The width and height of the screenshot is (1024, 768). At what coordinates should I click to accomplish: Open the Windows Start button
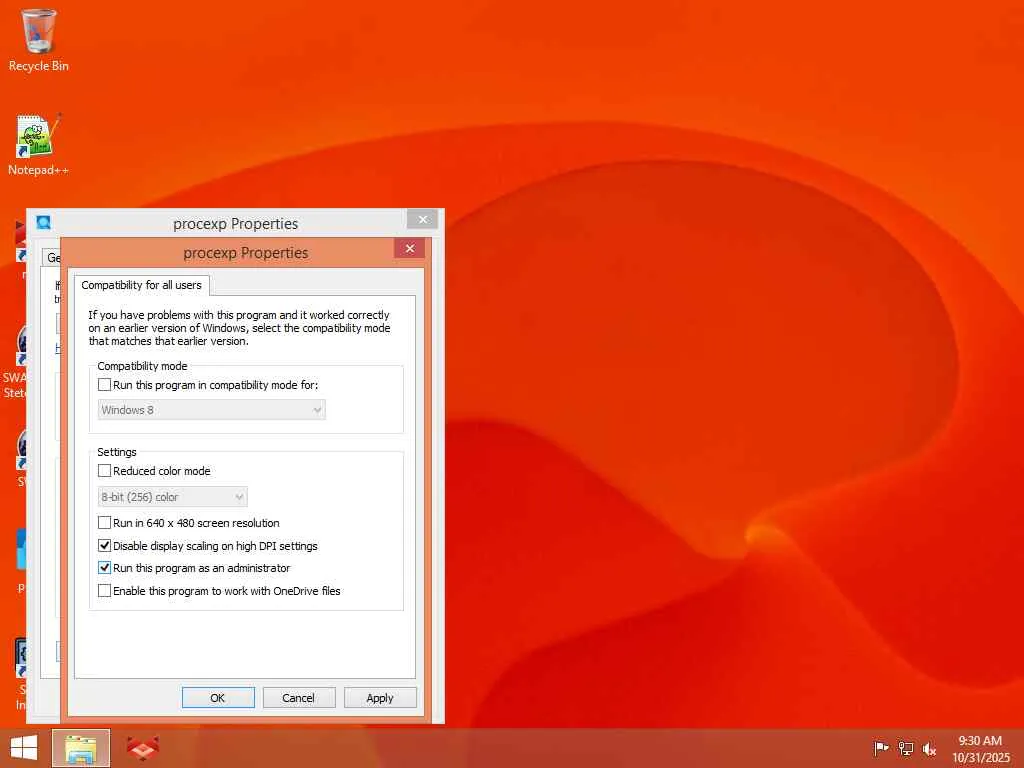click(24, 748)
